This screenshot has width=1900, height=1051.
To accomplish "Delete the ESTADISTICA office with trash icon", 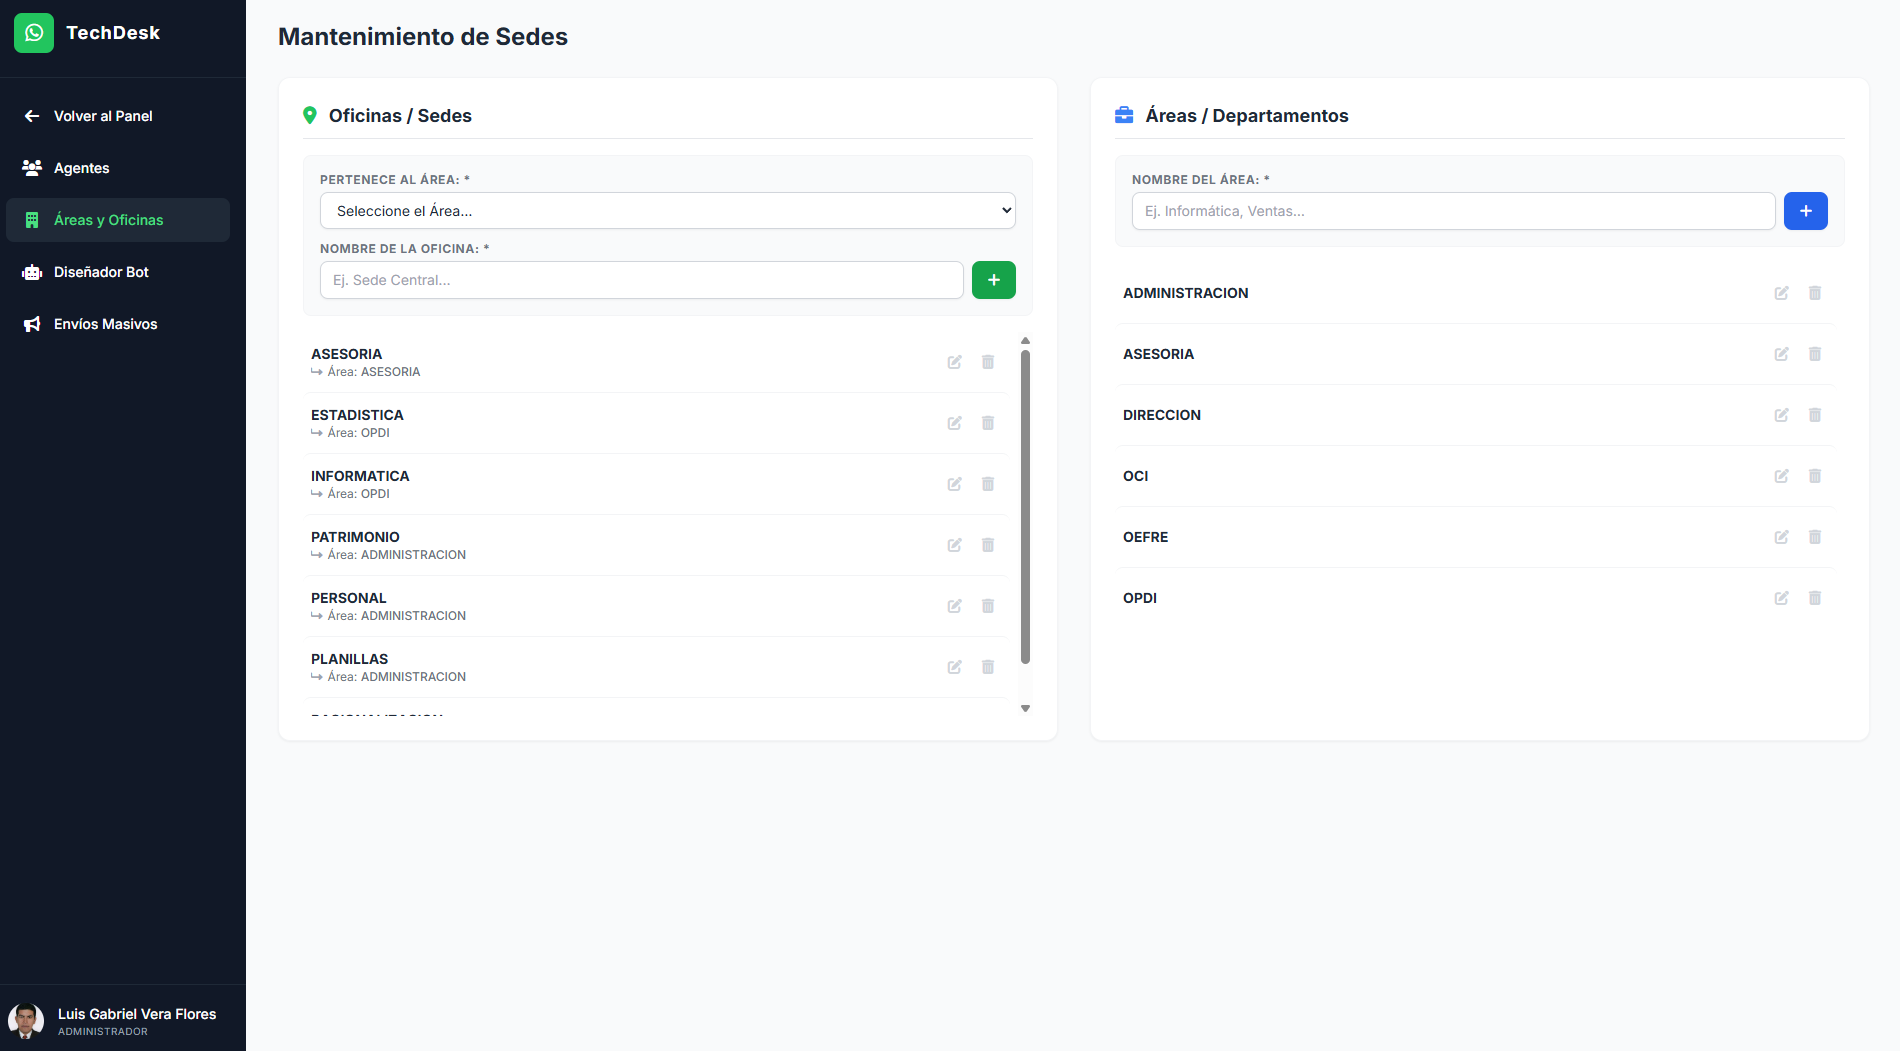I will [987, 423].
